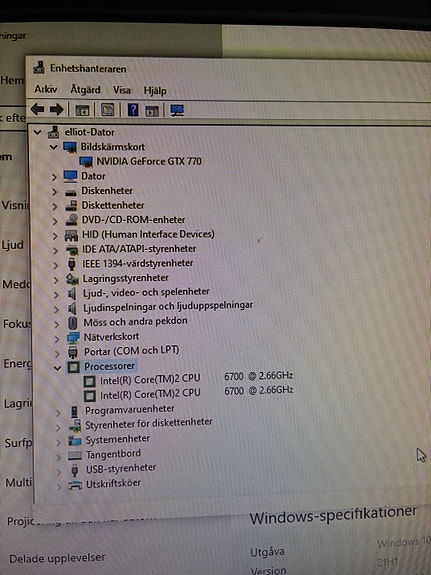
Task: Click the scan for hardware changes icon
Action: click(177, 110)
